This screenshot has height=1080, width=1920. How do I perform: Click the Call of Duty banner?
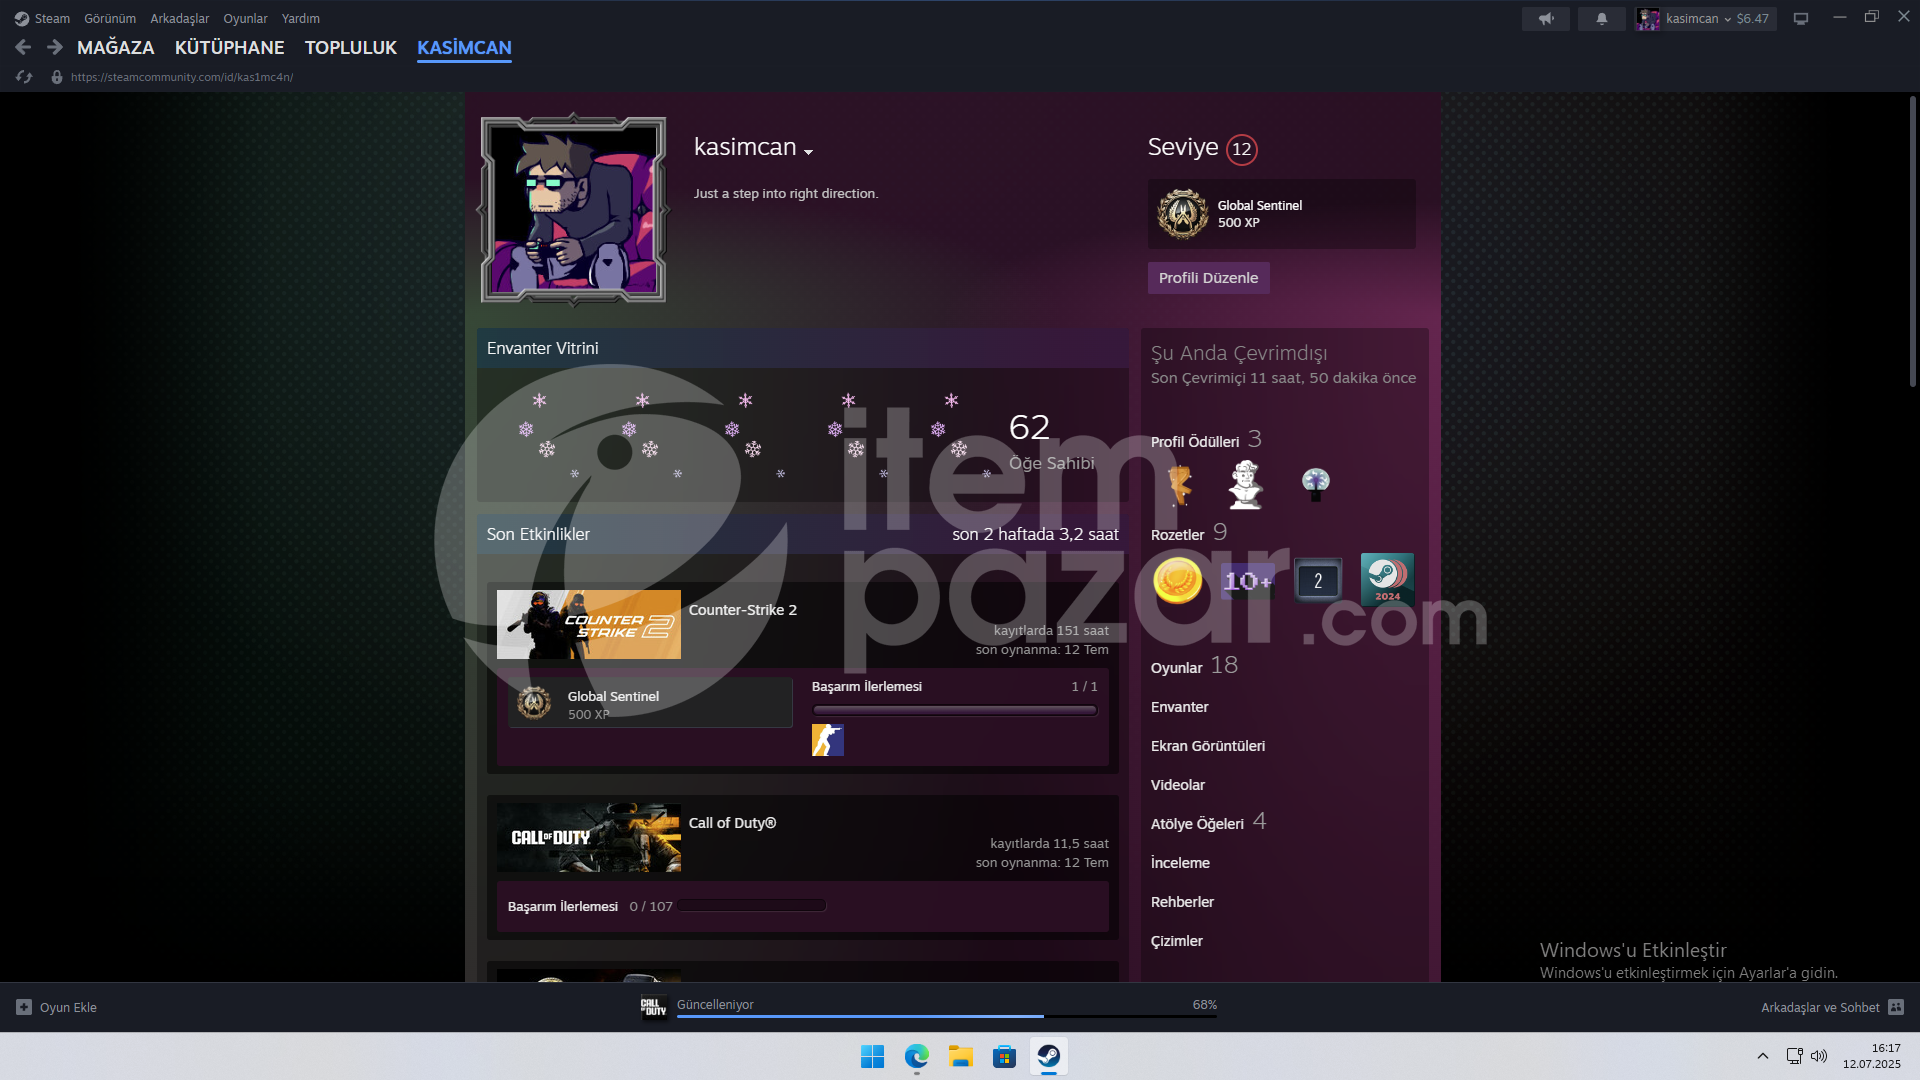tap(589, 838)
